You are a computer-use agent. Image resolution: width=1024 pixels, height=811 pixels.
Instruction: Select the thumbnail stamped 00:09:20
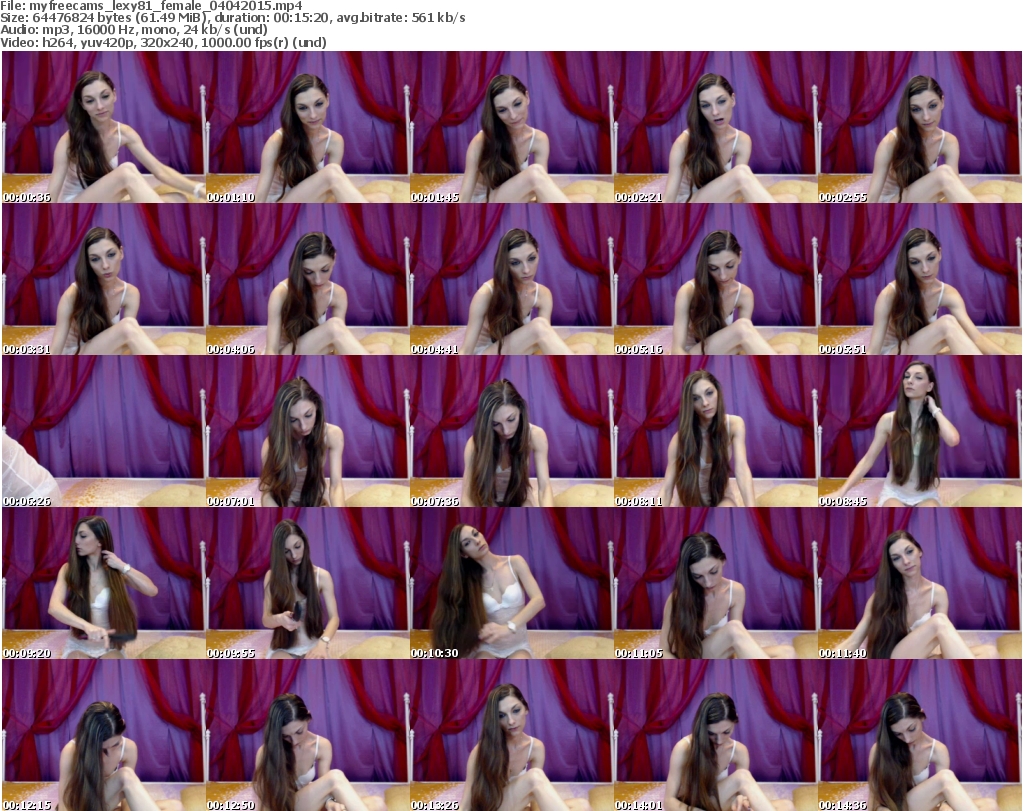click(x=104, y=583)
